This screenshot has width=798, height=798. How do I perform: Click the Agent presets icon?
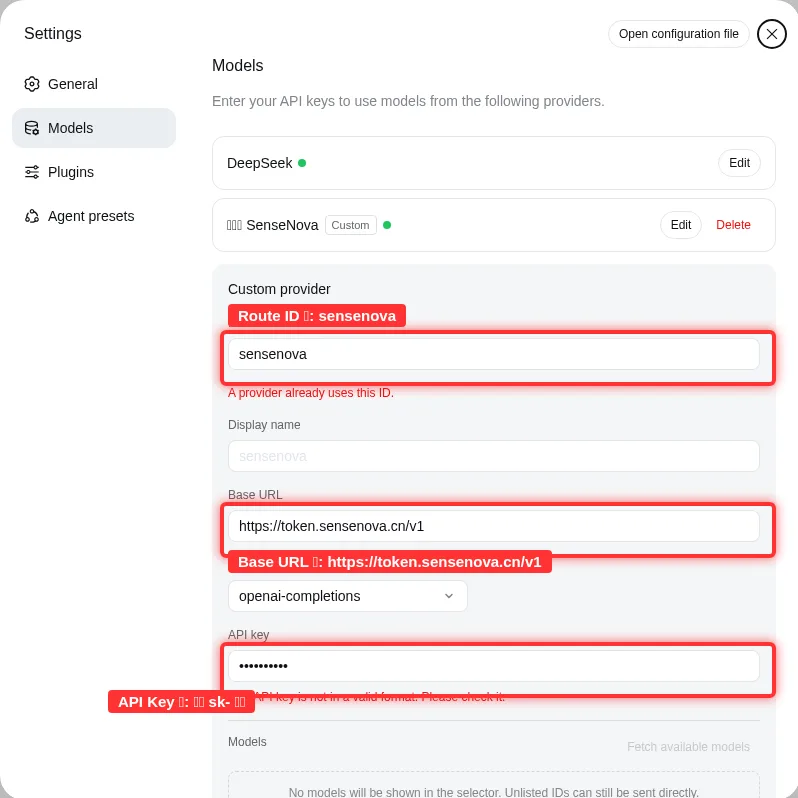coord(32,216)
